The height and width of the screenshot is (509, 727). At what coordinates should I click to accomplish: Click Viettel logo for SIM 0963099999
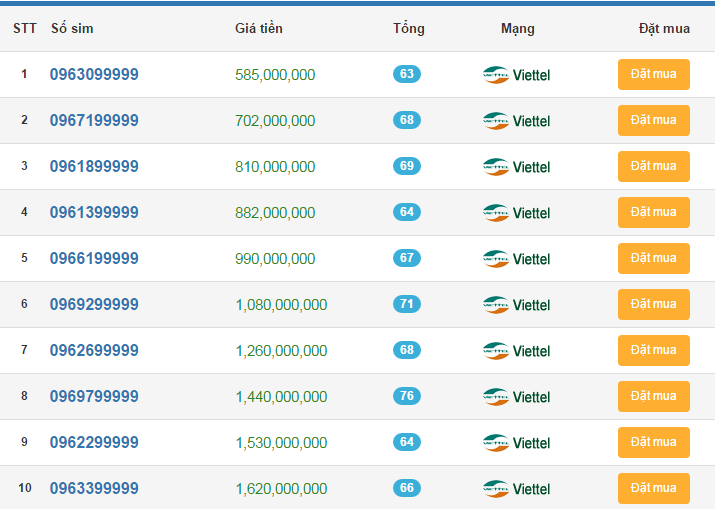click(516, 75)
